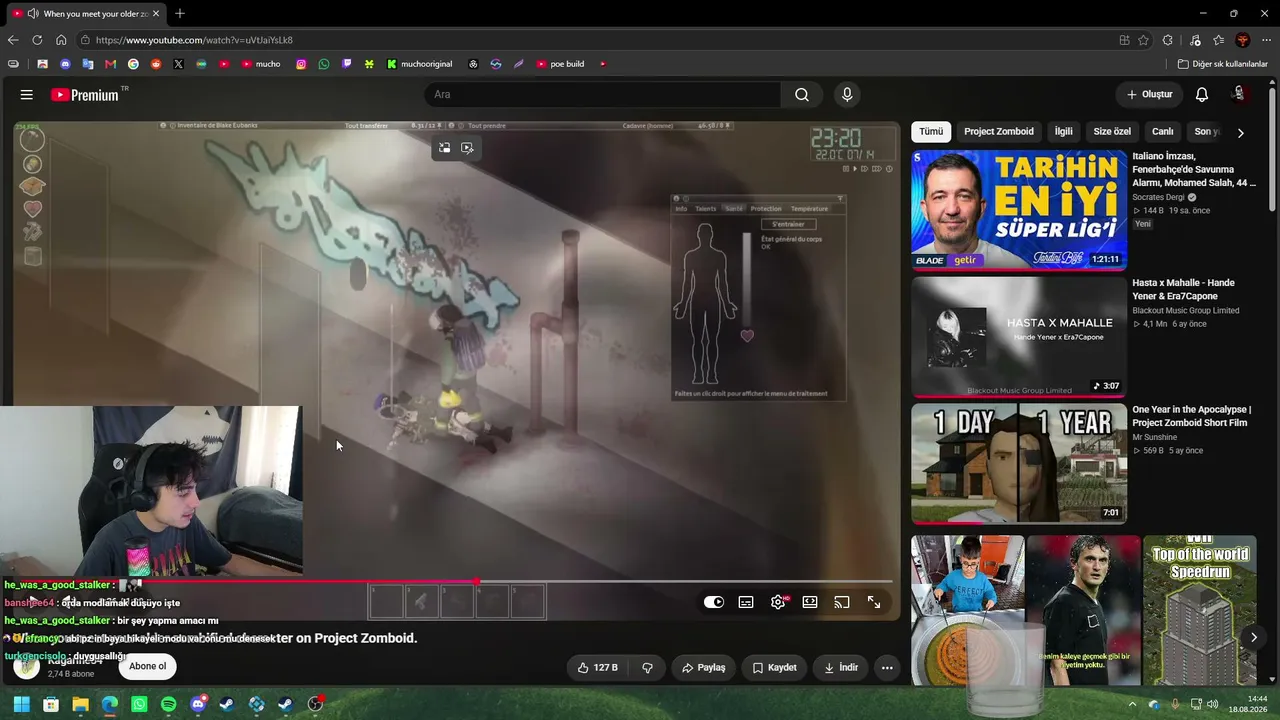The width and height of the screenshot is (1280, 720).
Task: Open Spotify from the taskbar
Action: point(168,704)
